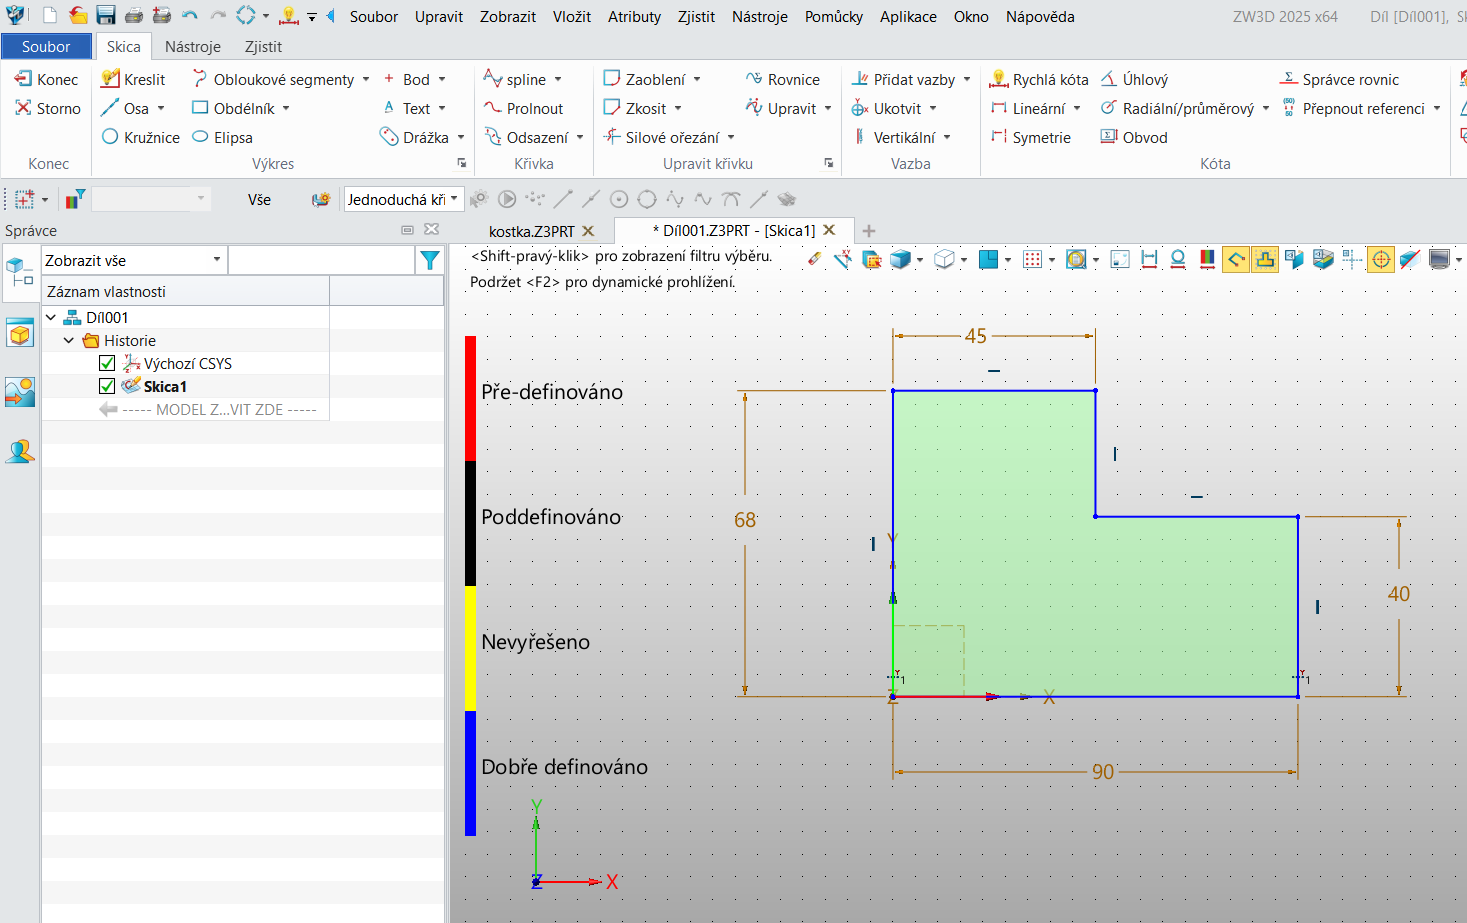Uncheck the Výchozí CSYS checkbox
This screenshot has width=1467, height=923.
coord(107,363)
